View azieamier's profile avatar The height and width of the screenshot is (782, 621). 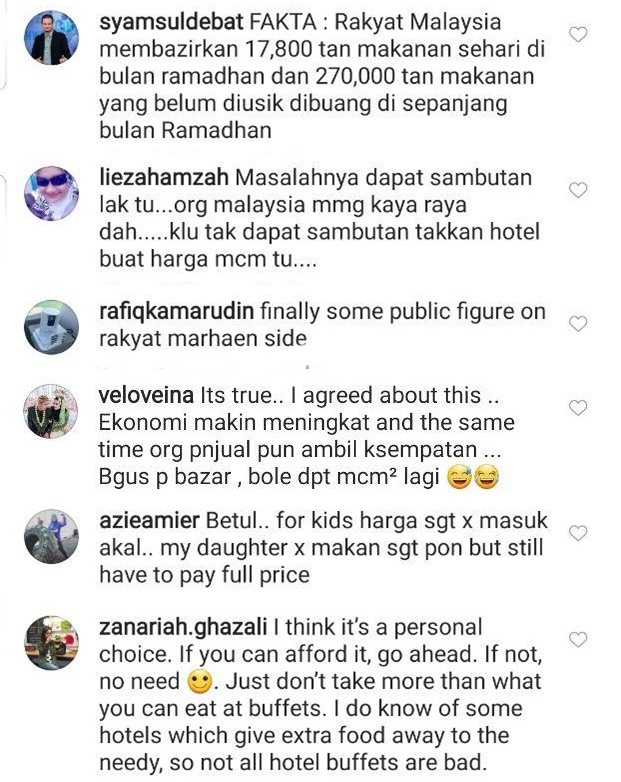(51, 537)
